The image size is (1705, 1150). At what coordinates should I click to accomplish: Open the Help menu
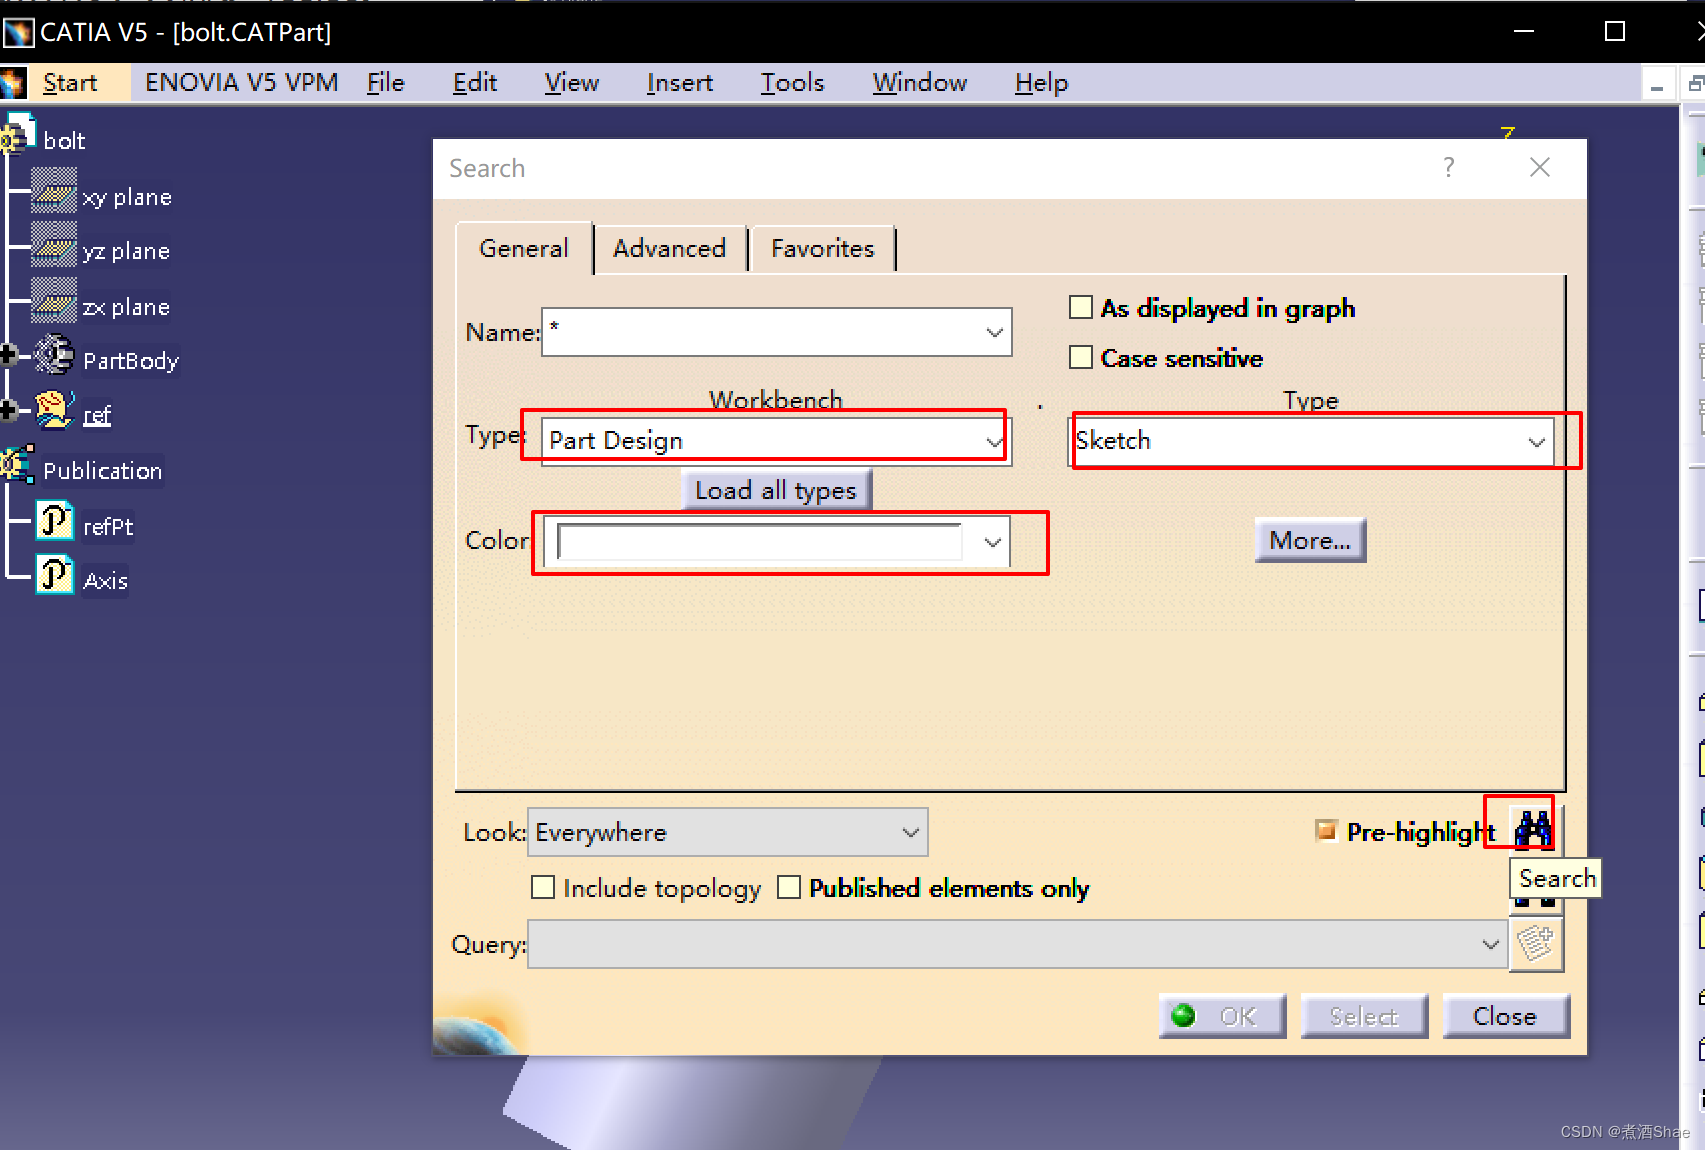1042,83
